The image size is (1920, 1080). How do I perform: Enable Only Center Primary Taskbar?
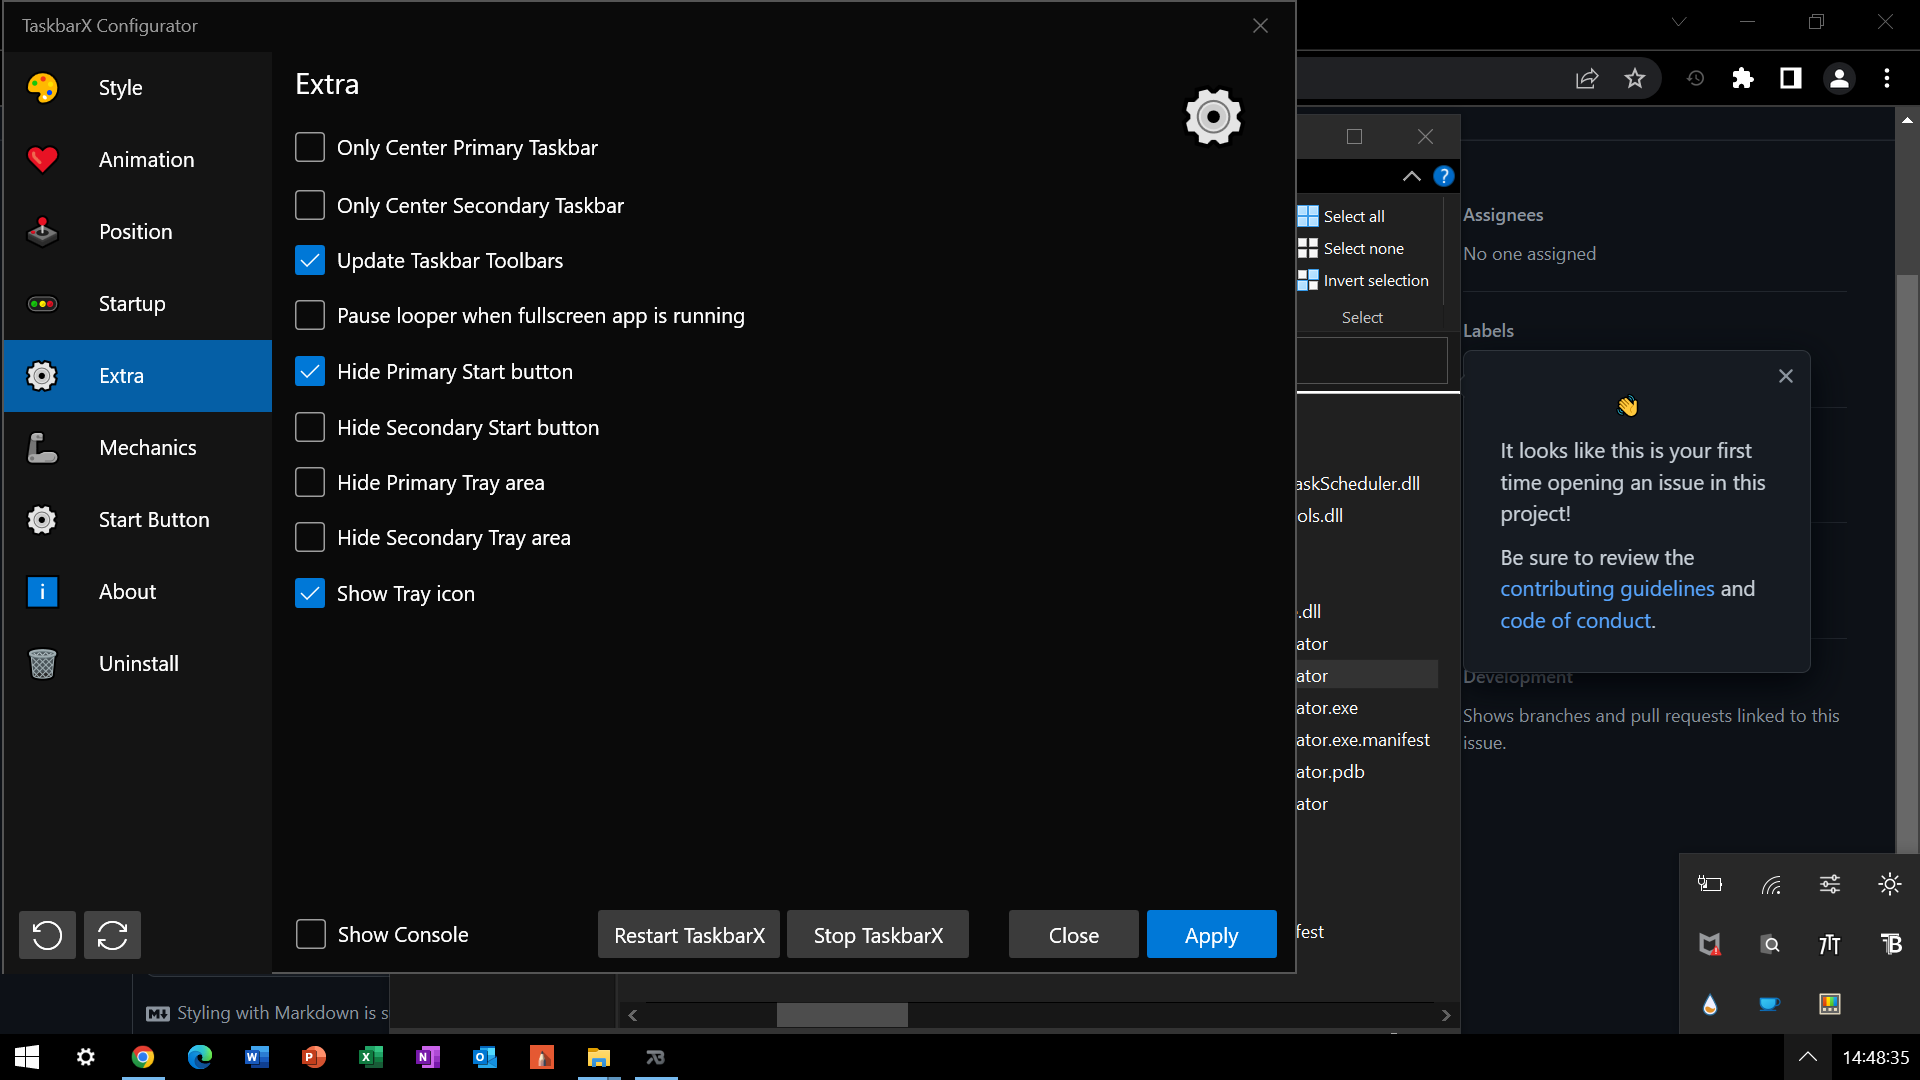(310, 147)
